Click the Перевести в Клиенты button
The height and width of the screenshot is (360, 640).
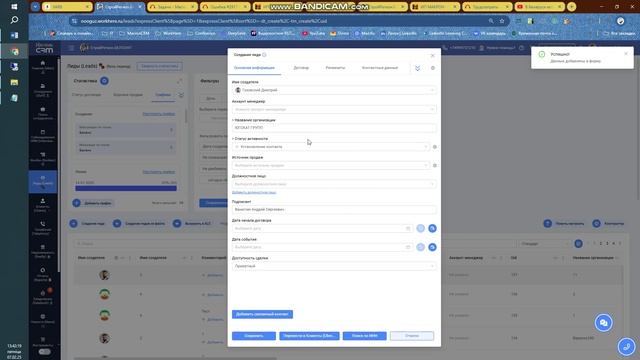point(309,336)
